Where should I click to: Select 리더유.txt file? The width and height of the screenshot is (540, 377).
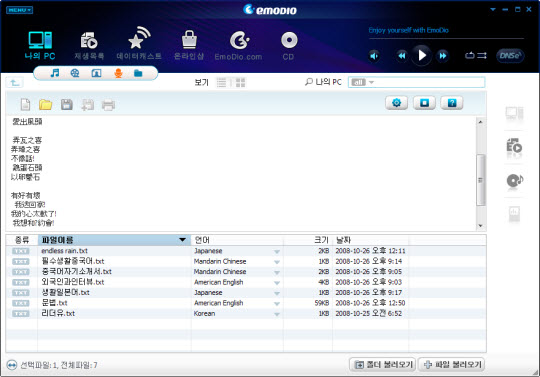coord(58,313)
